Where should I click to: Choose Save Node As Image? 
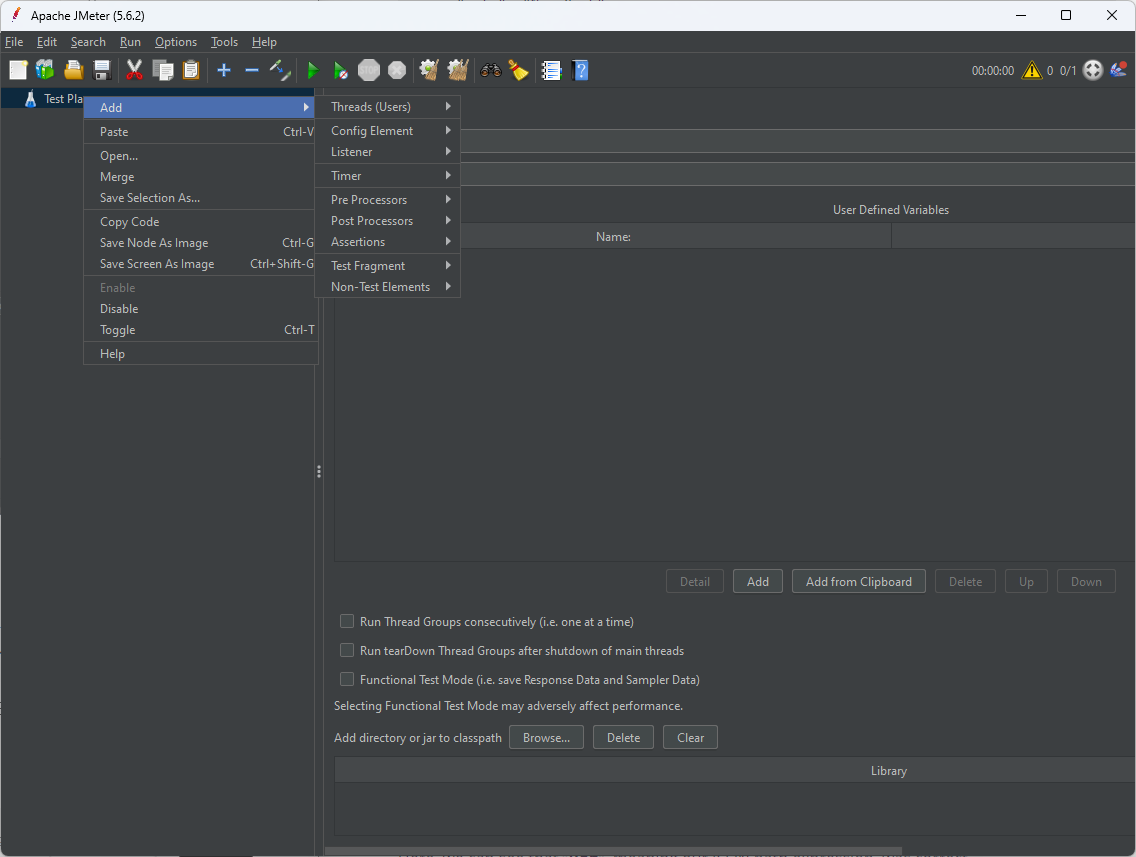(200, 243)
